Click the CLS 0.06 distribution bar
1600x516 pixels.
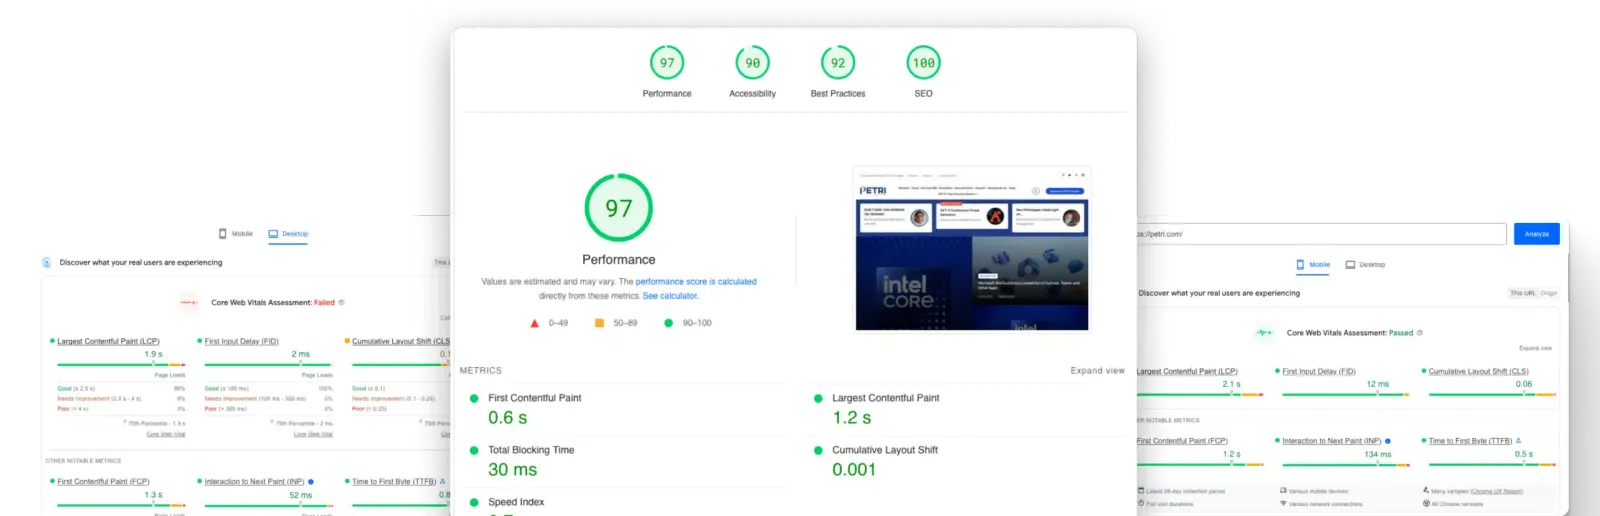point(1492,395)
